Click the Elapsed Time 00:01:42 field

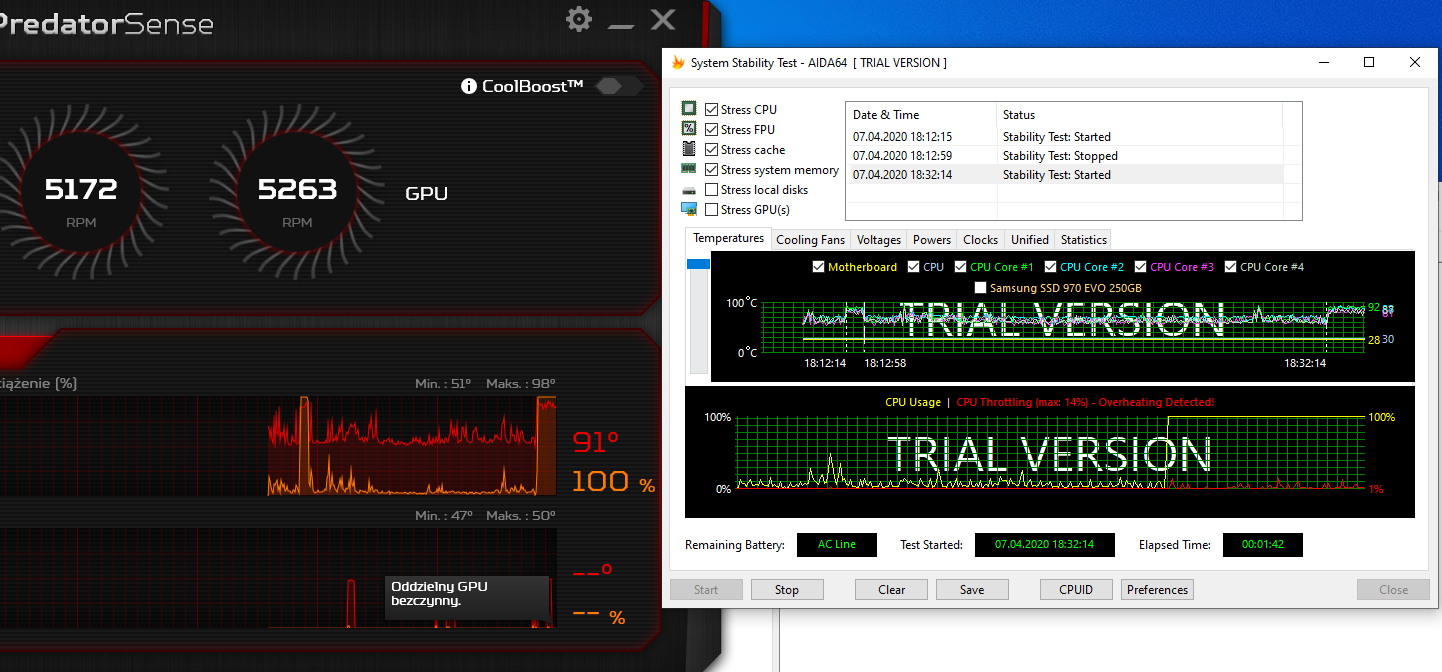1262,545
